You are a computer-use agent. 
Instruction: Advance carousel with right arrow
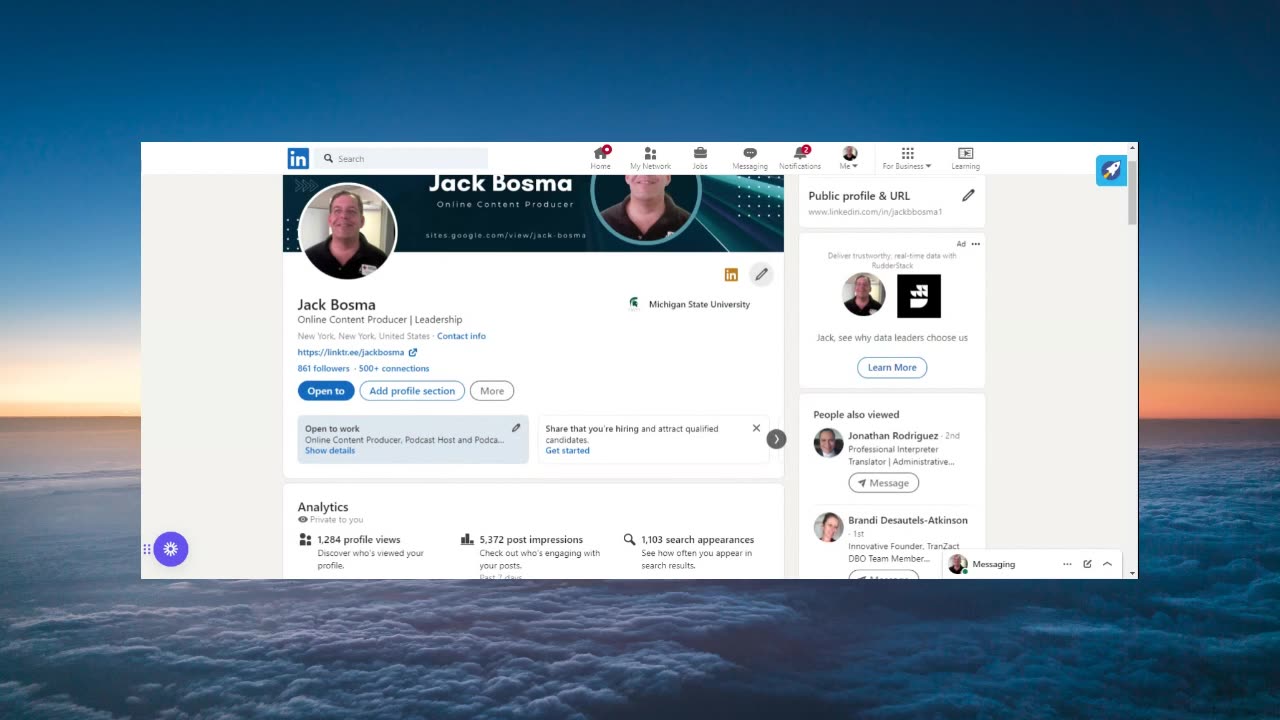[776, 439]
